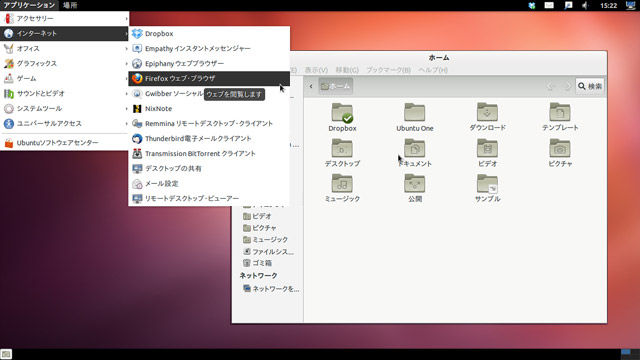Viewport: 640px width, 360px height.
Task: Open ピクチャ folder in main pane
Action: click(x=560, y=153)
